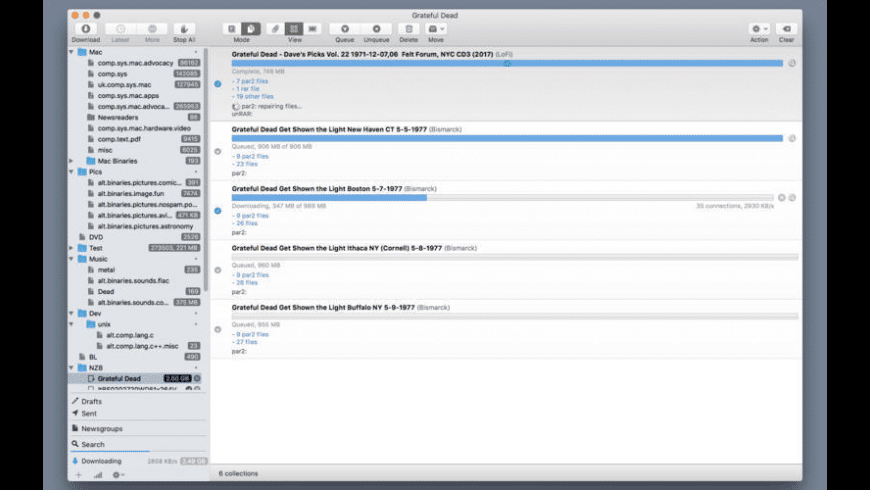Collapse the Dev folder
The image size is (870, 490).
[x=71, y=314]
